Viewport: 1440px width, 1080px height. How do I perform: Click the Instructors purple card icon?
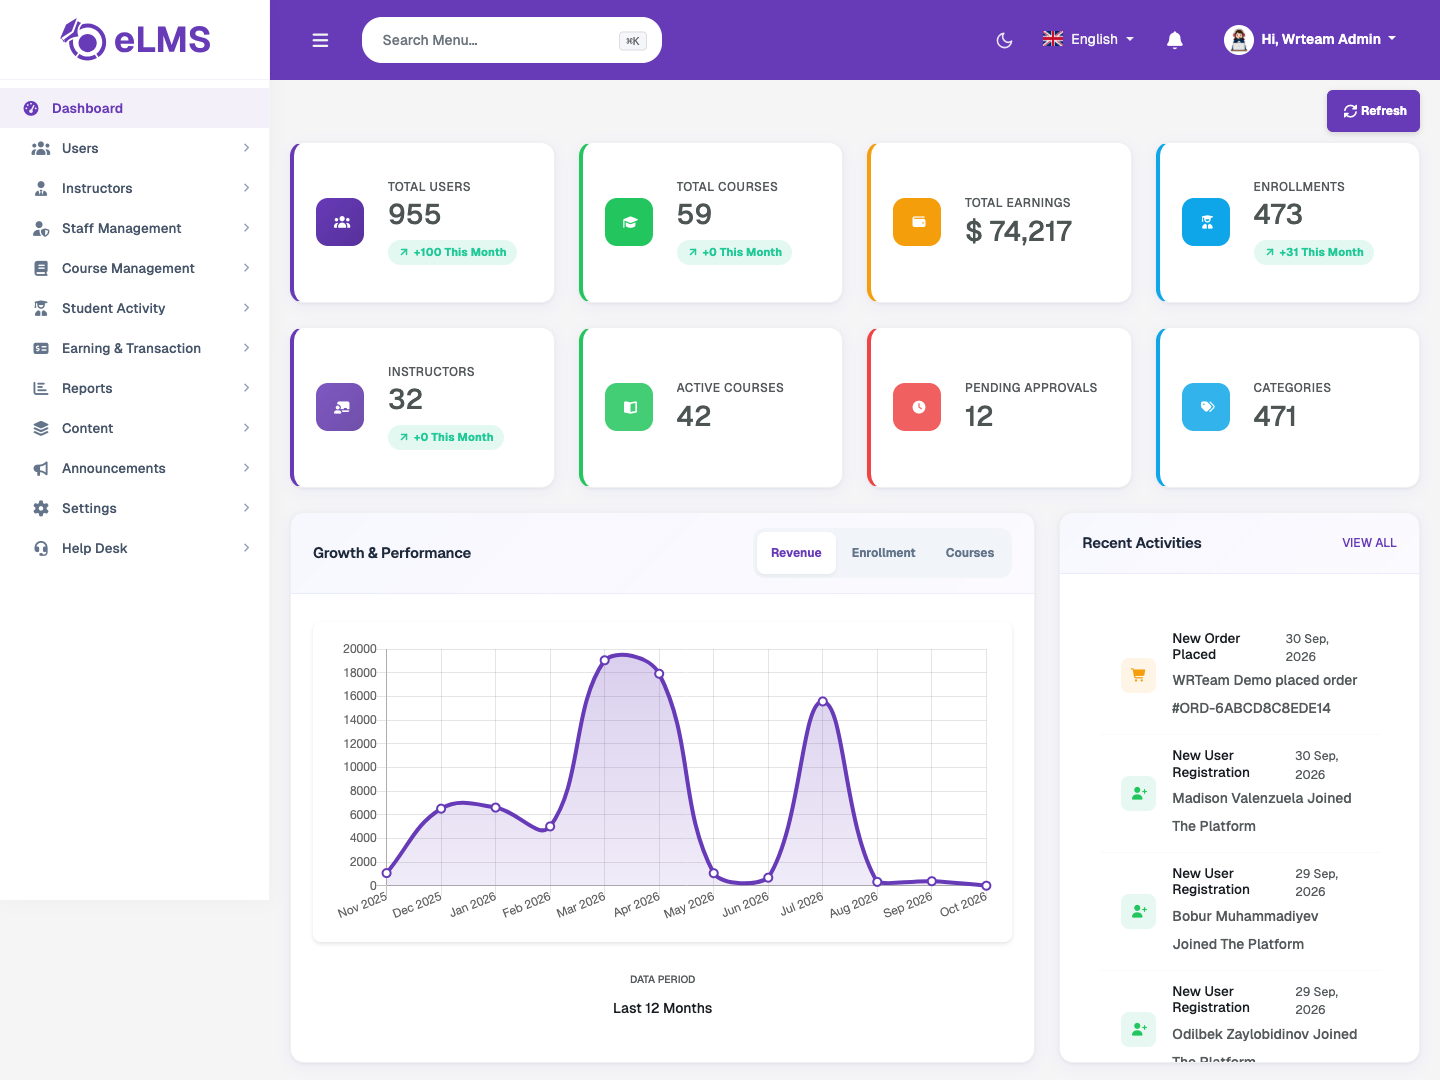pyautogui.click(x=340, y=407)
